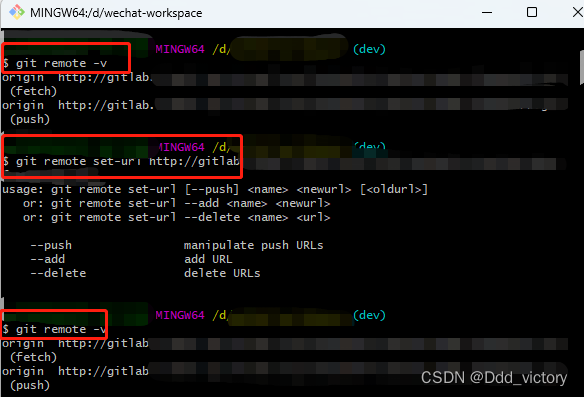
Task: Click the bottom '(fetch)' output line
Action: pyautogui.click(x=34, y=358)
